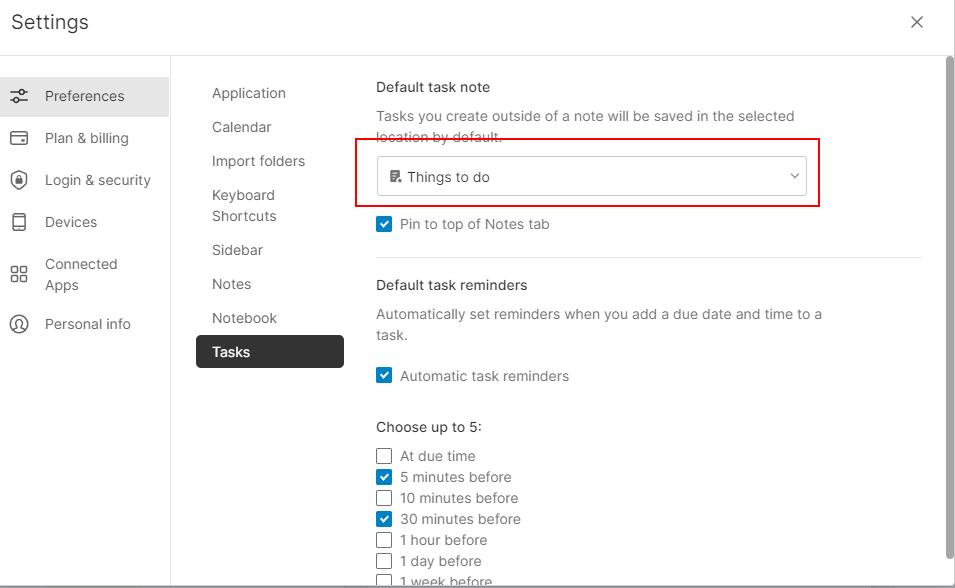The height and width of the screenshot is (588, 955).
Task: Click the note icon beside Things to do
Action: (395, 177)
